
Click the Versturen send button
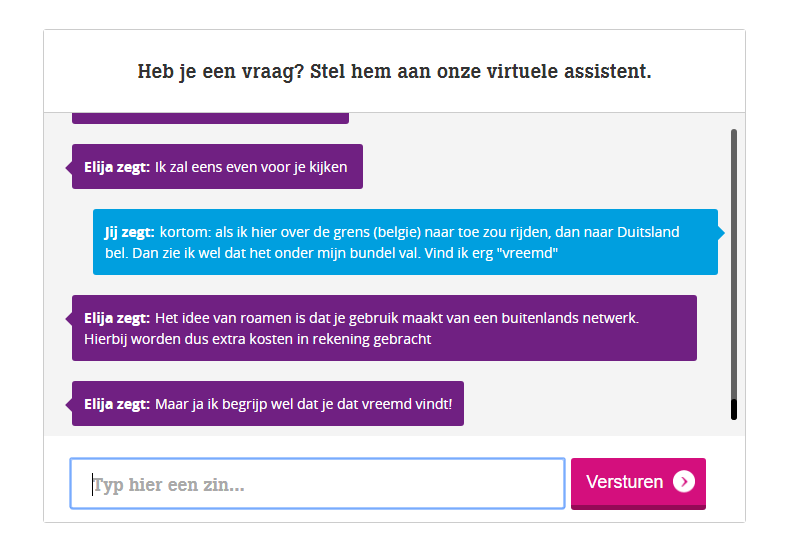(x=638, y=483)
